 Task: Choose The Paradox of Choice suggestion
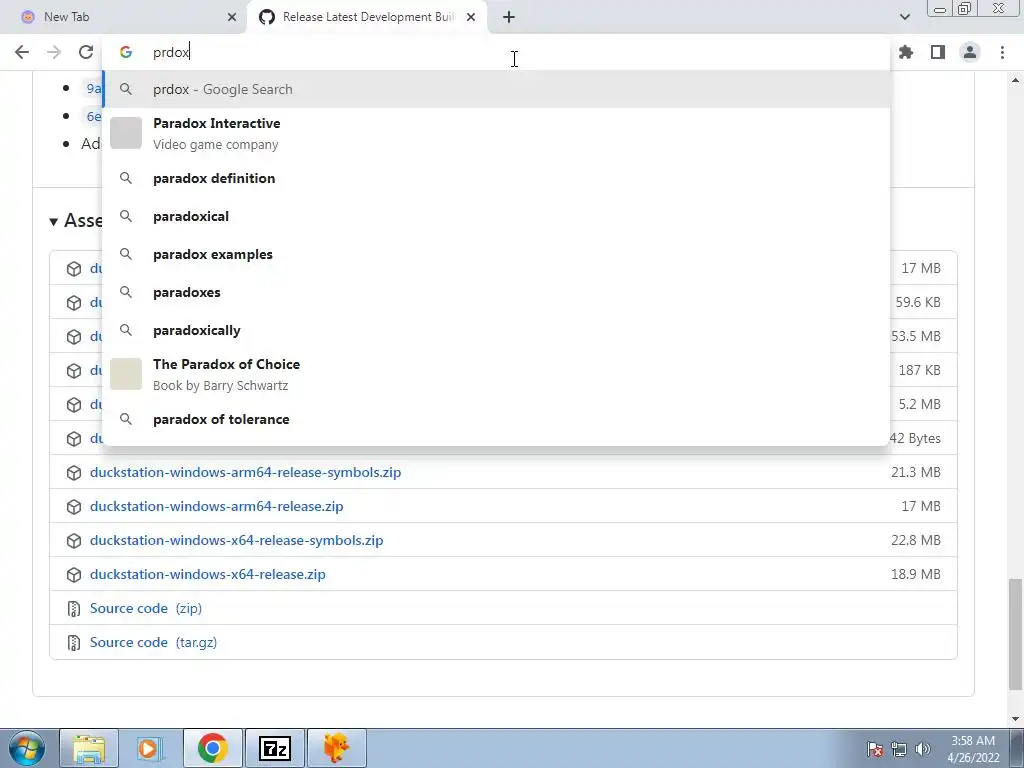point(496,374)
